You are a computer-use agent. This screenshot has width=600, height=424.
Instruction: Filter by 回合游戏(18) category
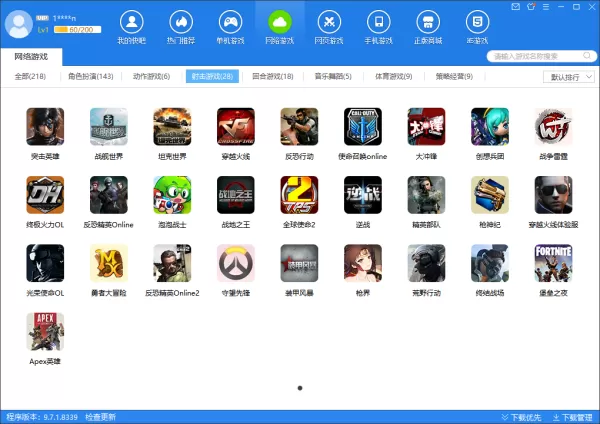273,77
